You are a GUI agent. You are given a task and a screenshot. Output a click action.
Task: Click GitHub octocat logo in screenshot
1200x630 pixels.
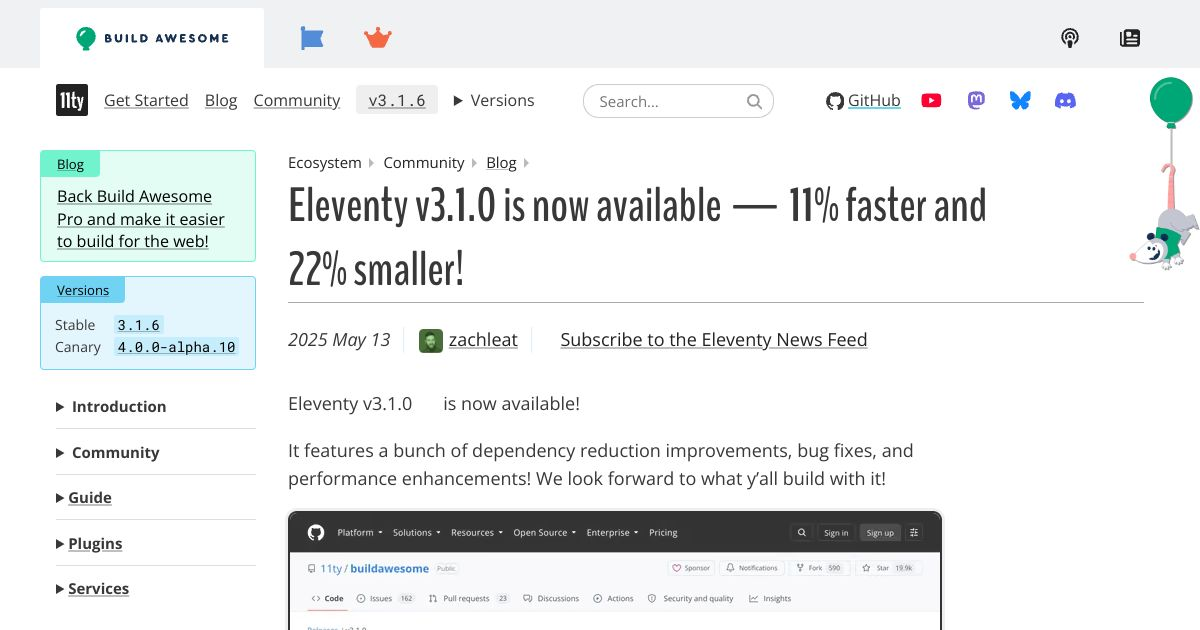(316, 532)
